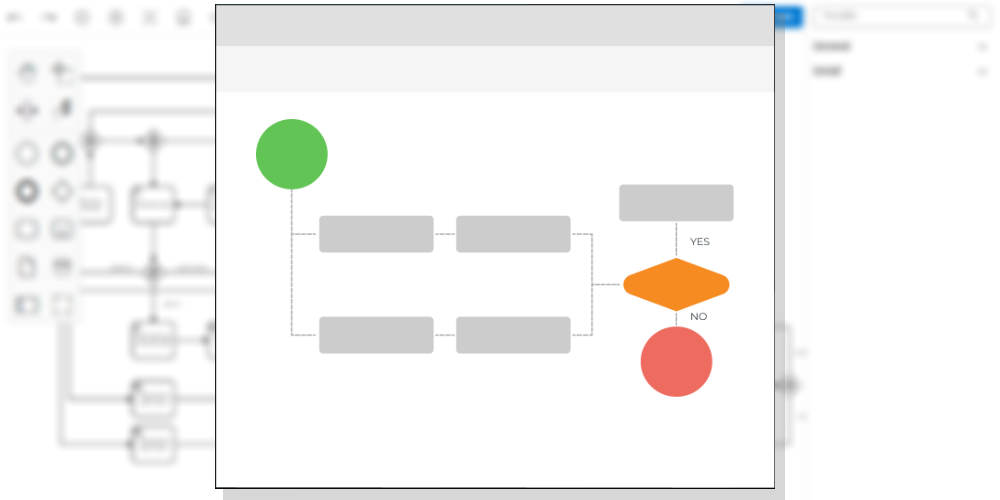Viewport: 1000px width, 500px height.
Task: Choose the diamond gateway palette shape
Action: (x=62, y=191)
